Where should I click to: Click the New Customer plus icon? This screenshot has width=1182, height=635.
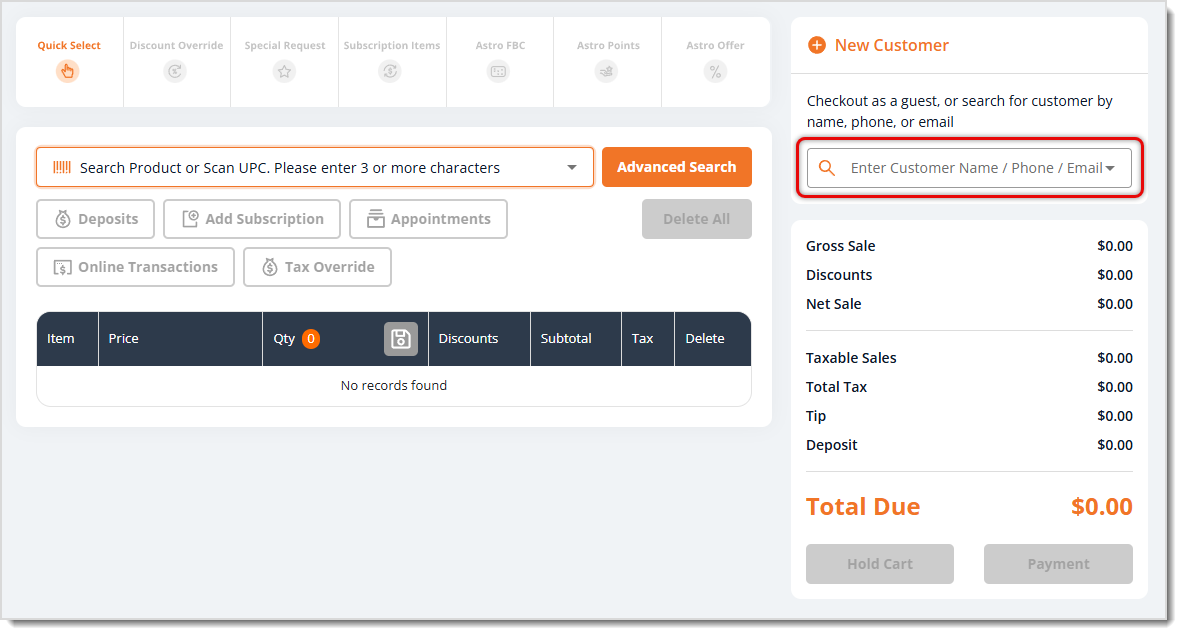click(x=816, y=45)
